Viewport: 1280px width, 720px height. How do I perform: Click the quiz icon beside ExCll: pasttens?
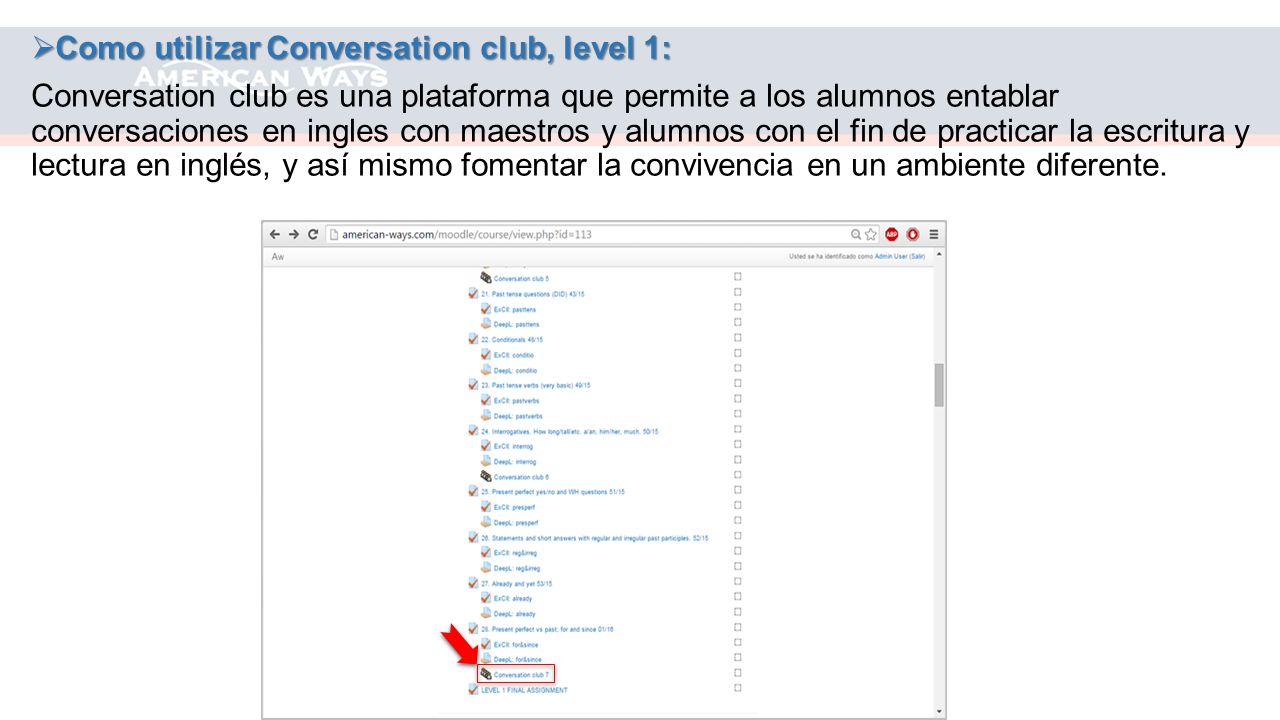[486, 309]
